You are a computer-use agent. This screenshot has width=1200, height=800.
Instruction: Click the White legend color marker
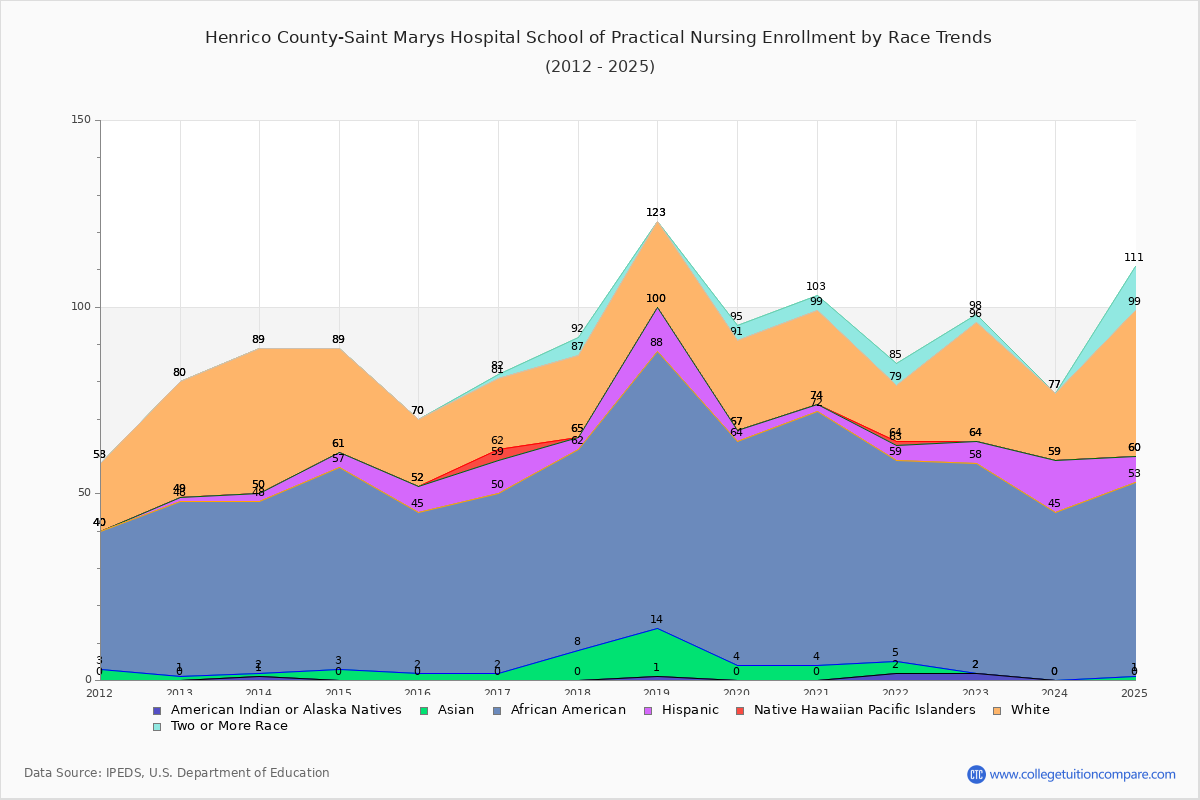997,710
